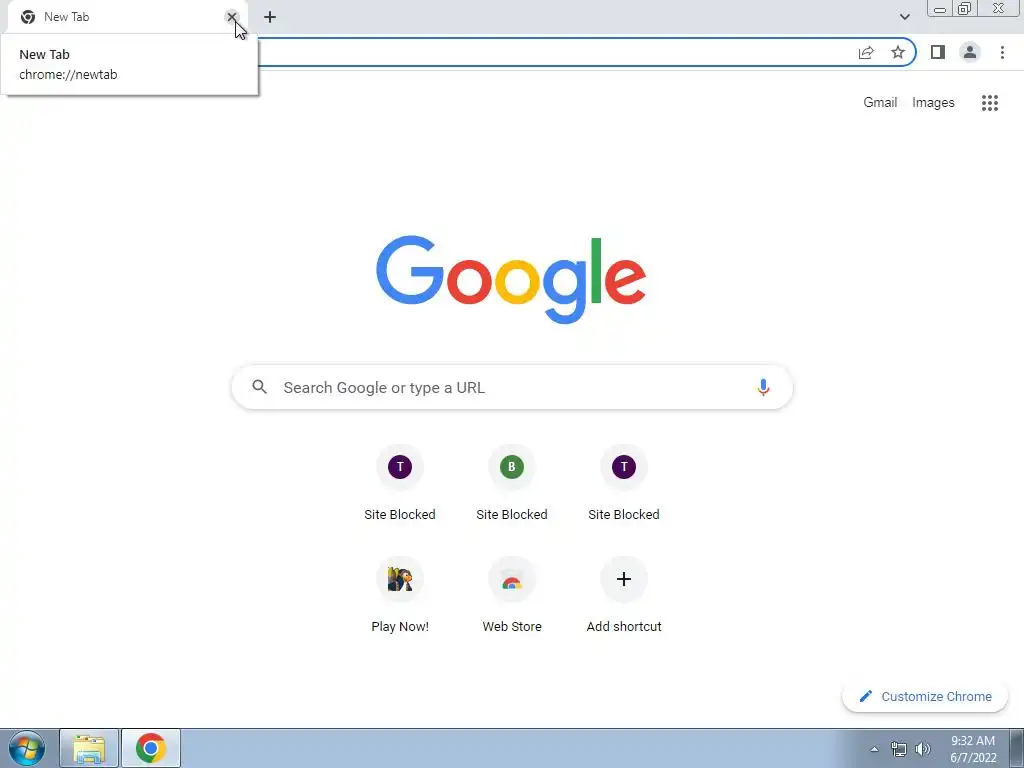
Task: Open the tab search dropdown arrow
Action: (904, 17)
